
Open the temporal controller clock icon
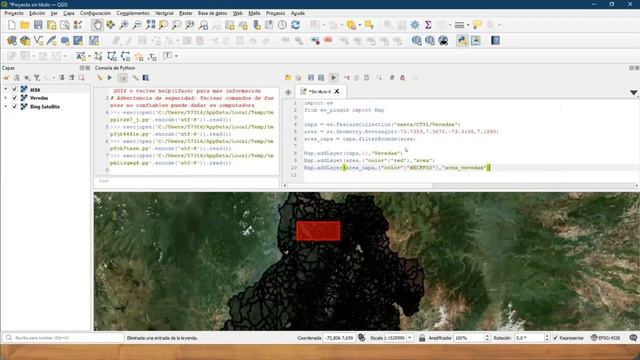(x=282, y=25)
